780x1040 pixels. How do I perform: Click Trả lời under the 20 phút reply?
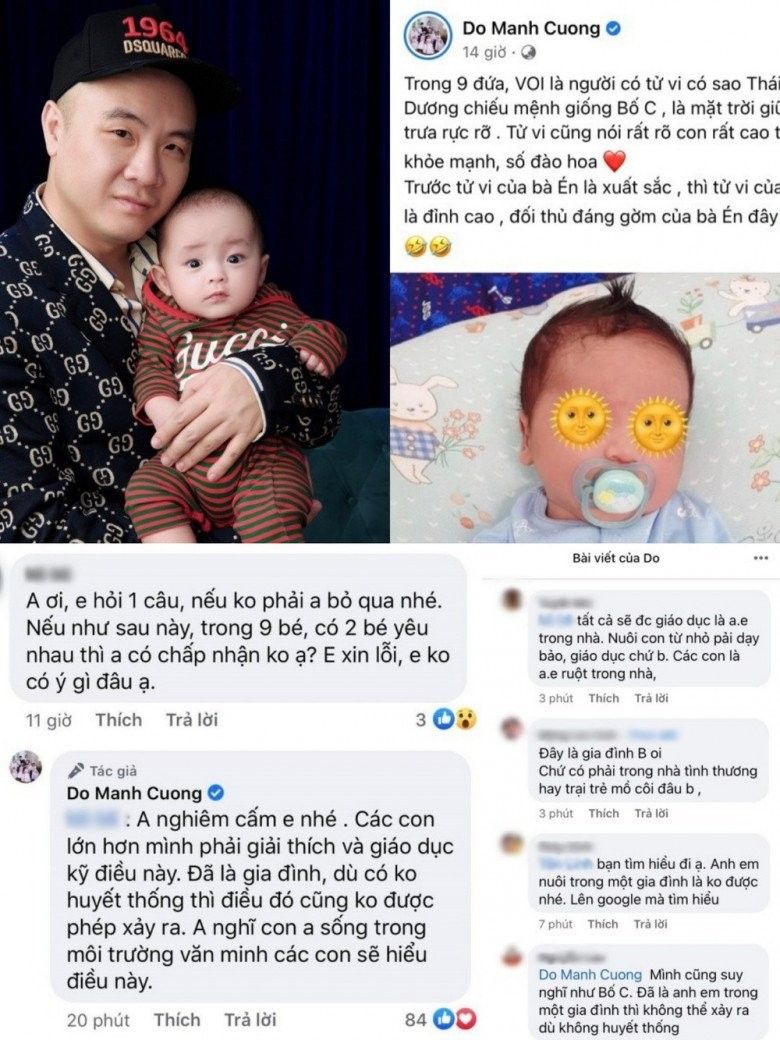[250, 1019]
